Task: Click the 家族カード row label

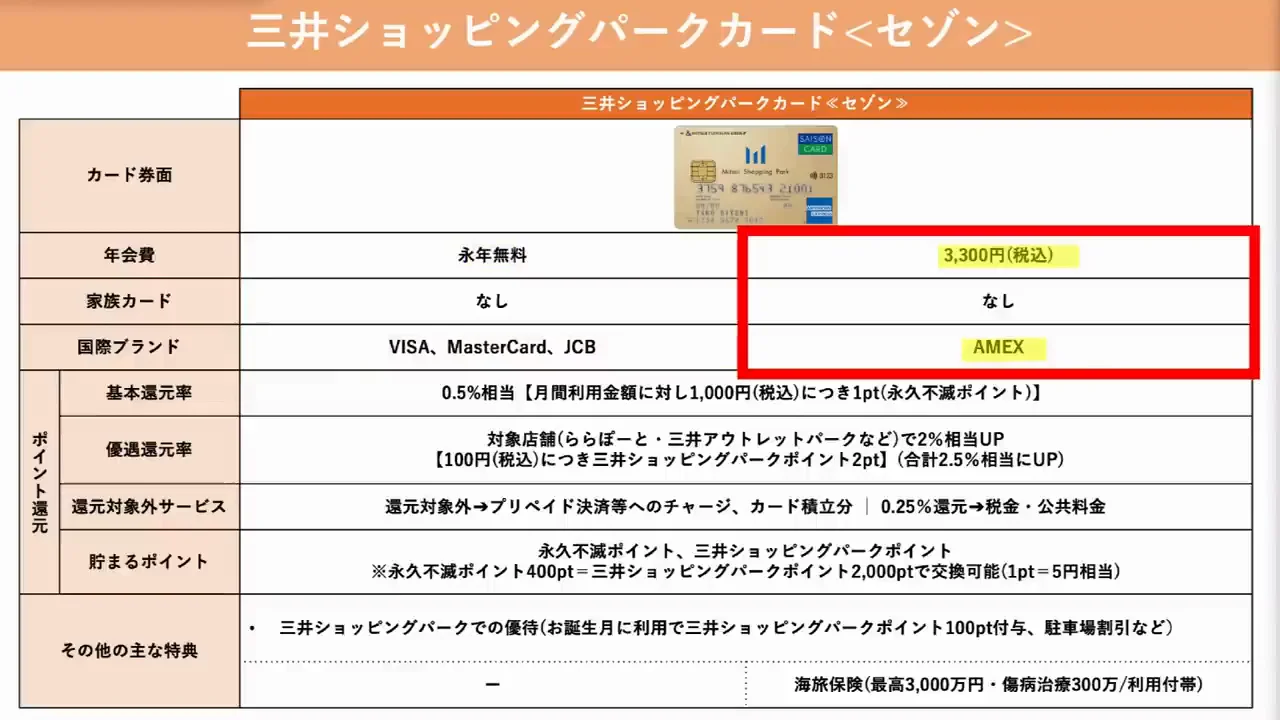Action: (x=129, y=301)
